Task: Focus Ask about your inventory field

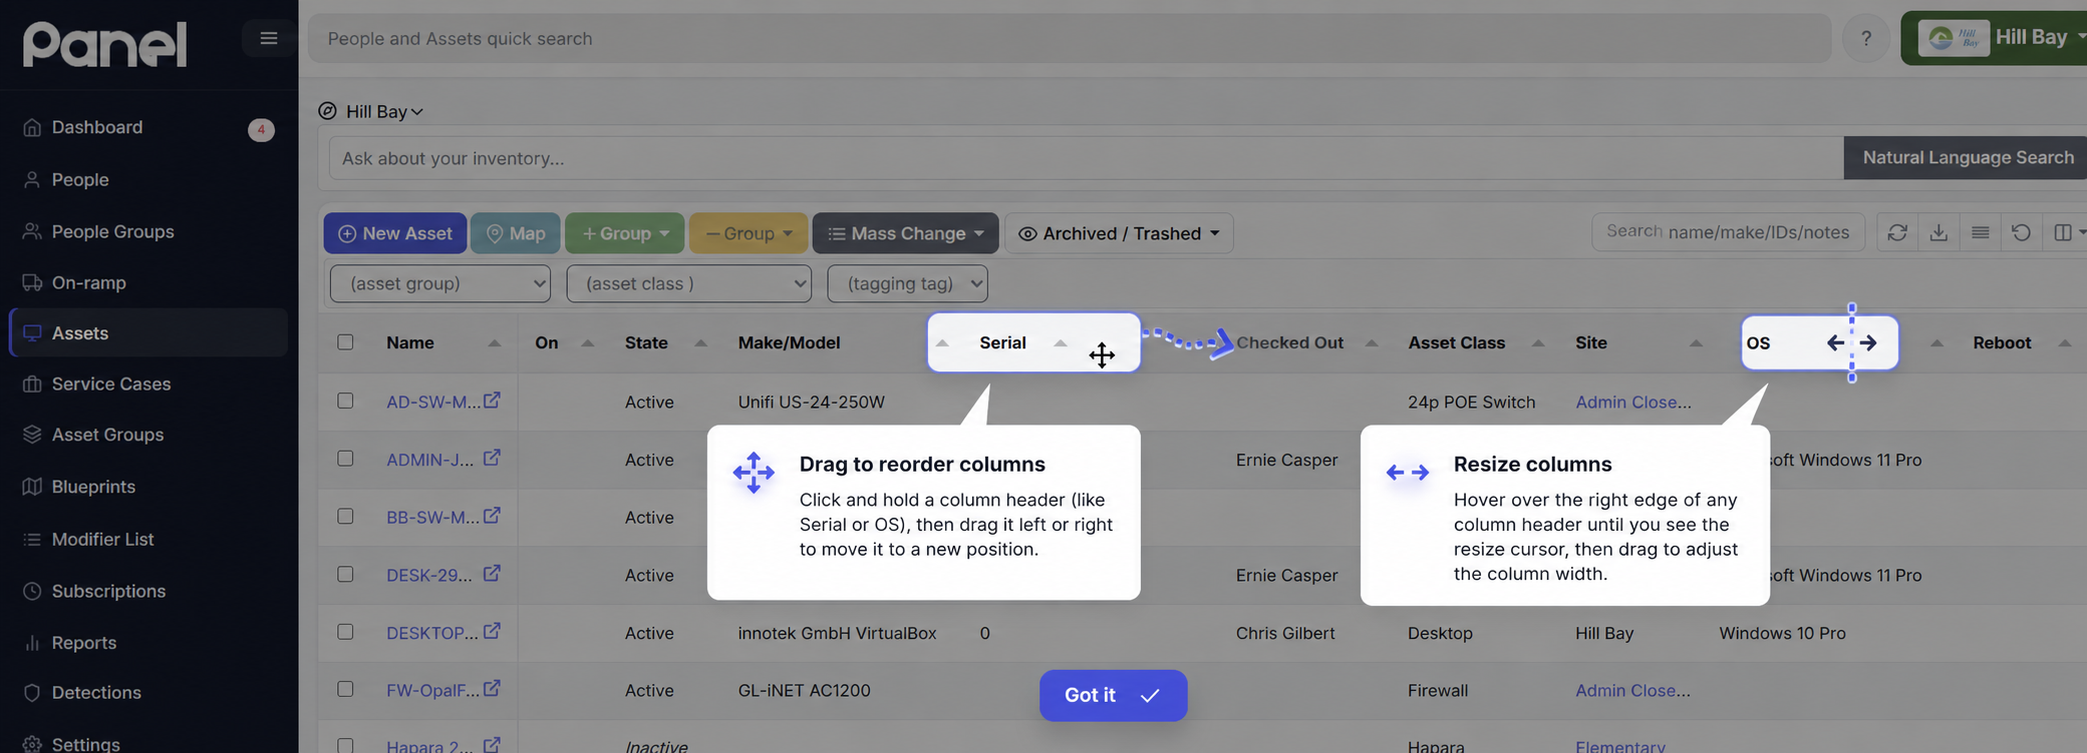Action: pyautogui.click(x=1086, y=158)
